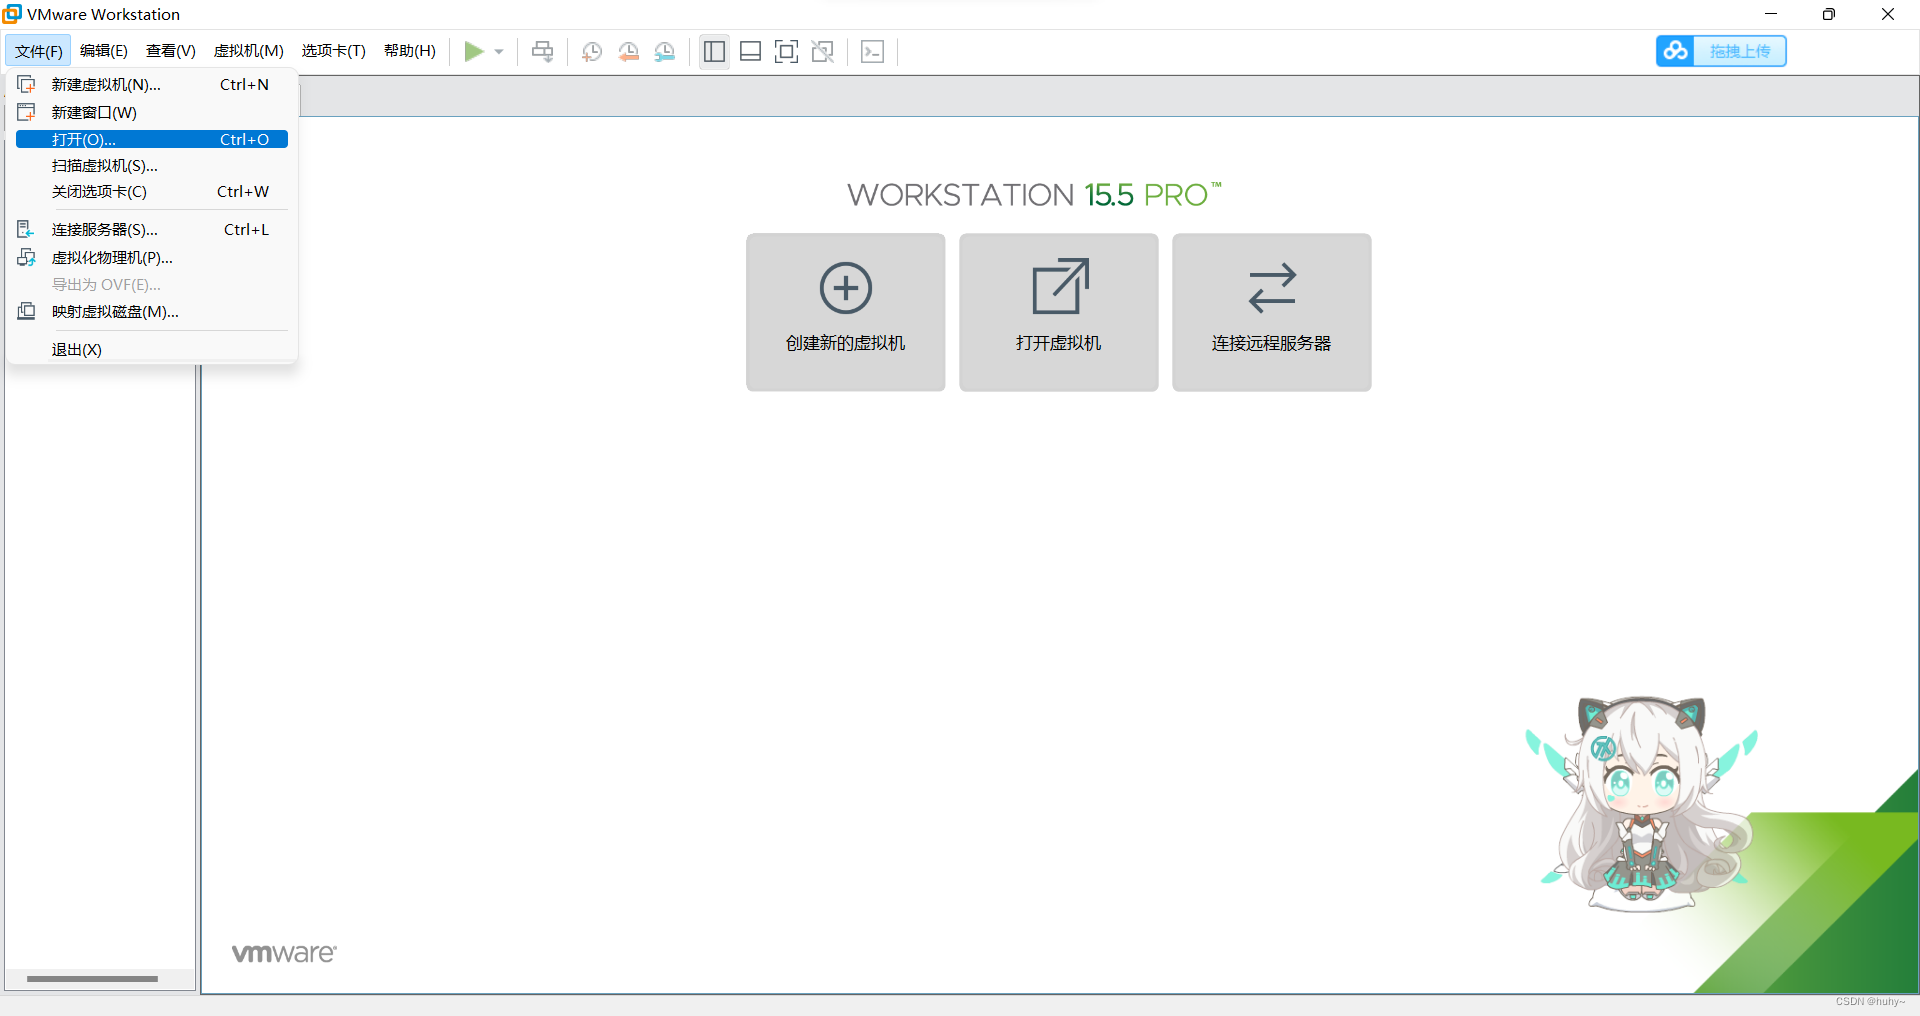Viewport: 1920px width, 1016px height.
Task: Click the virtualize physical machine icon
Action: pos(27,258)
